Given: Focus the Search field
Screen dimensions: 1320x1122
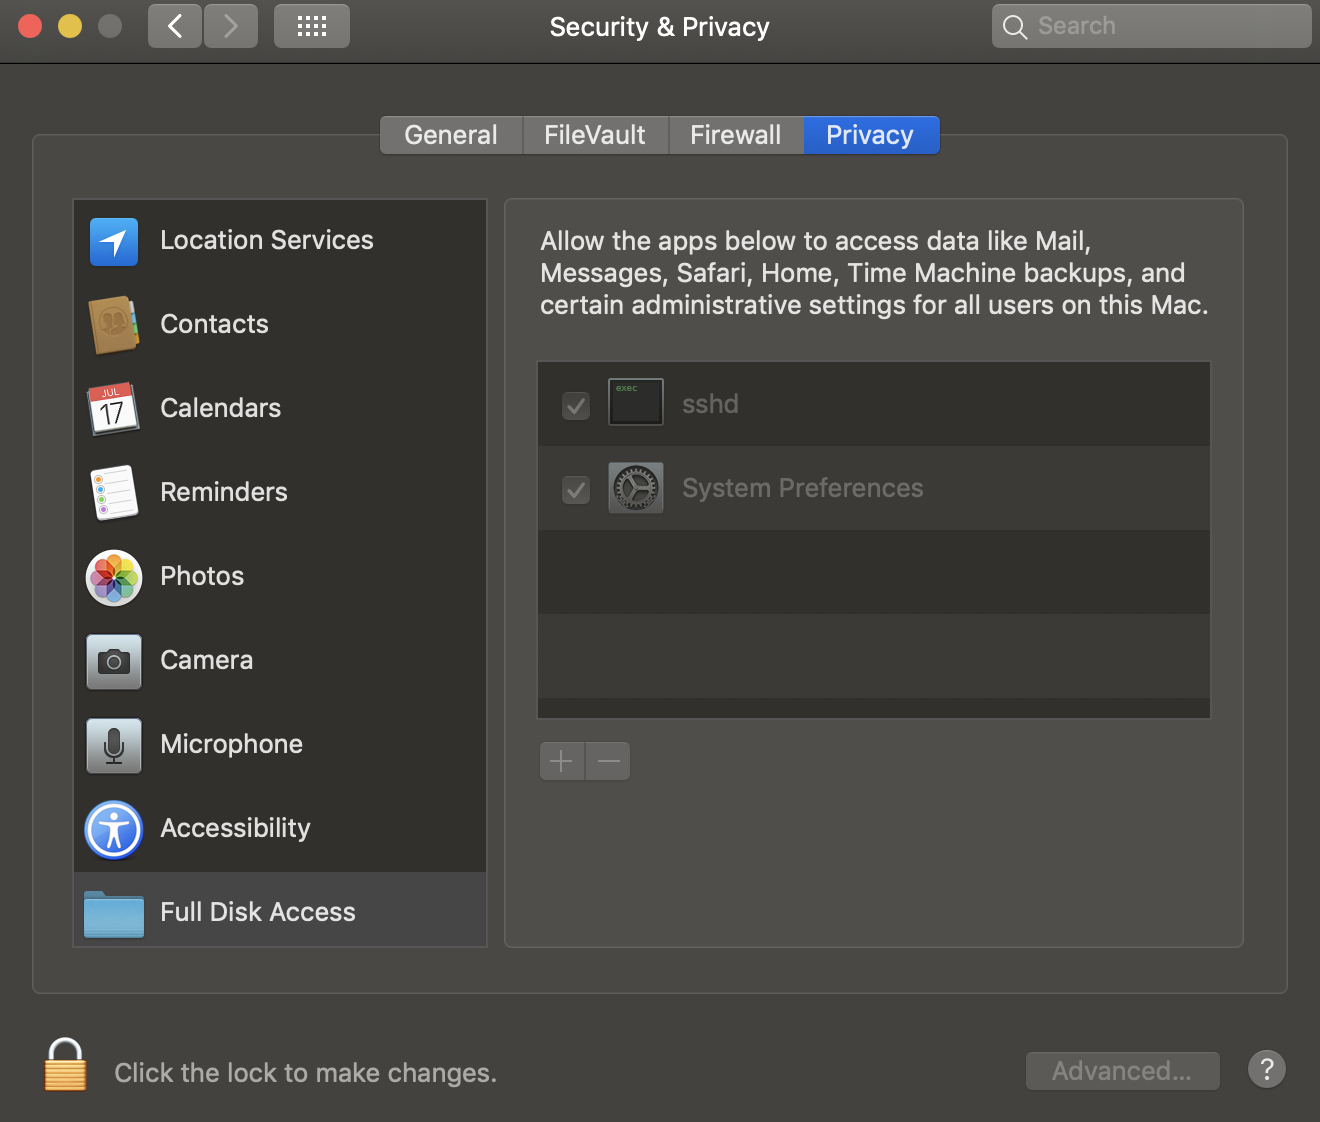Looking at the screenshot, I should coord(1151,26).
